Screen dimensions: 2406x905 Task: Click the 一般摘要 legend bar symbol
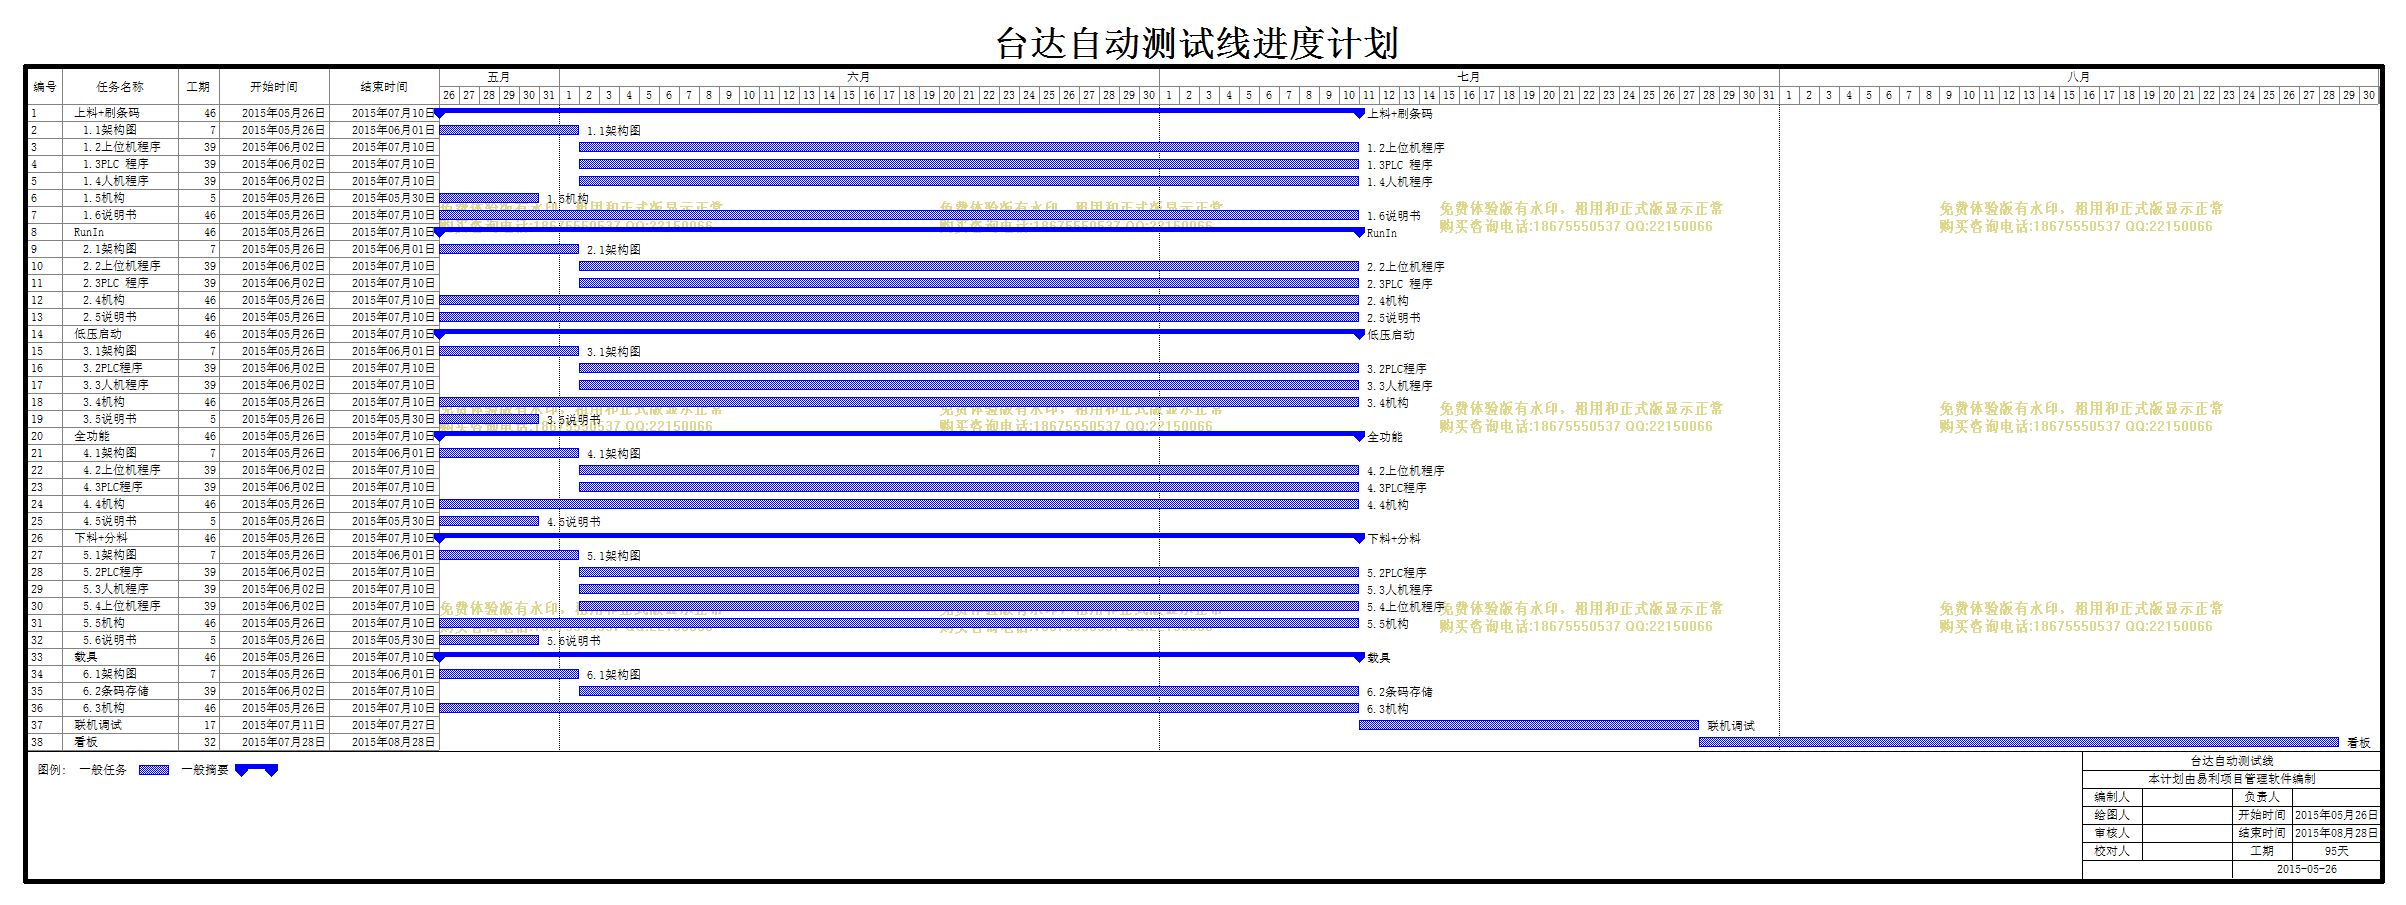point(257,770)
